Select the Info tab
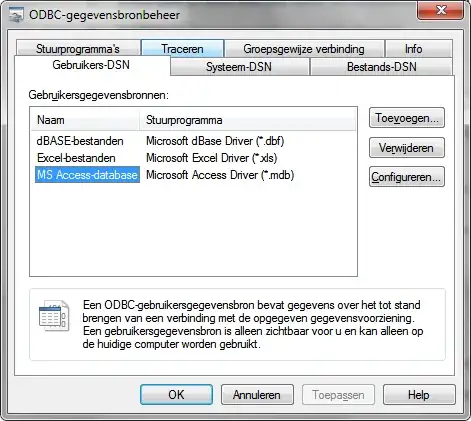 tap(419, 49)
